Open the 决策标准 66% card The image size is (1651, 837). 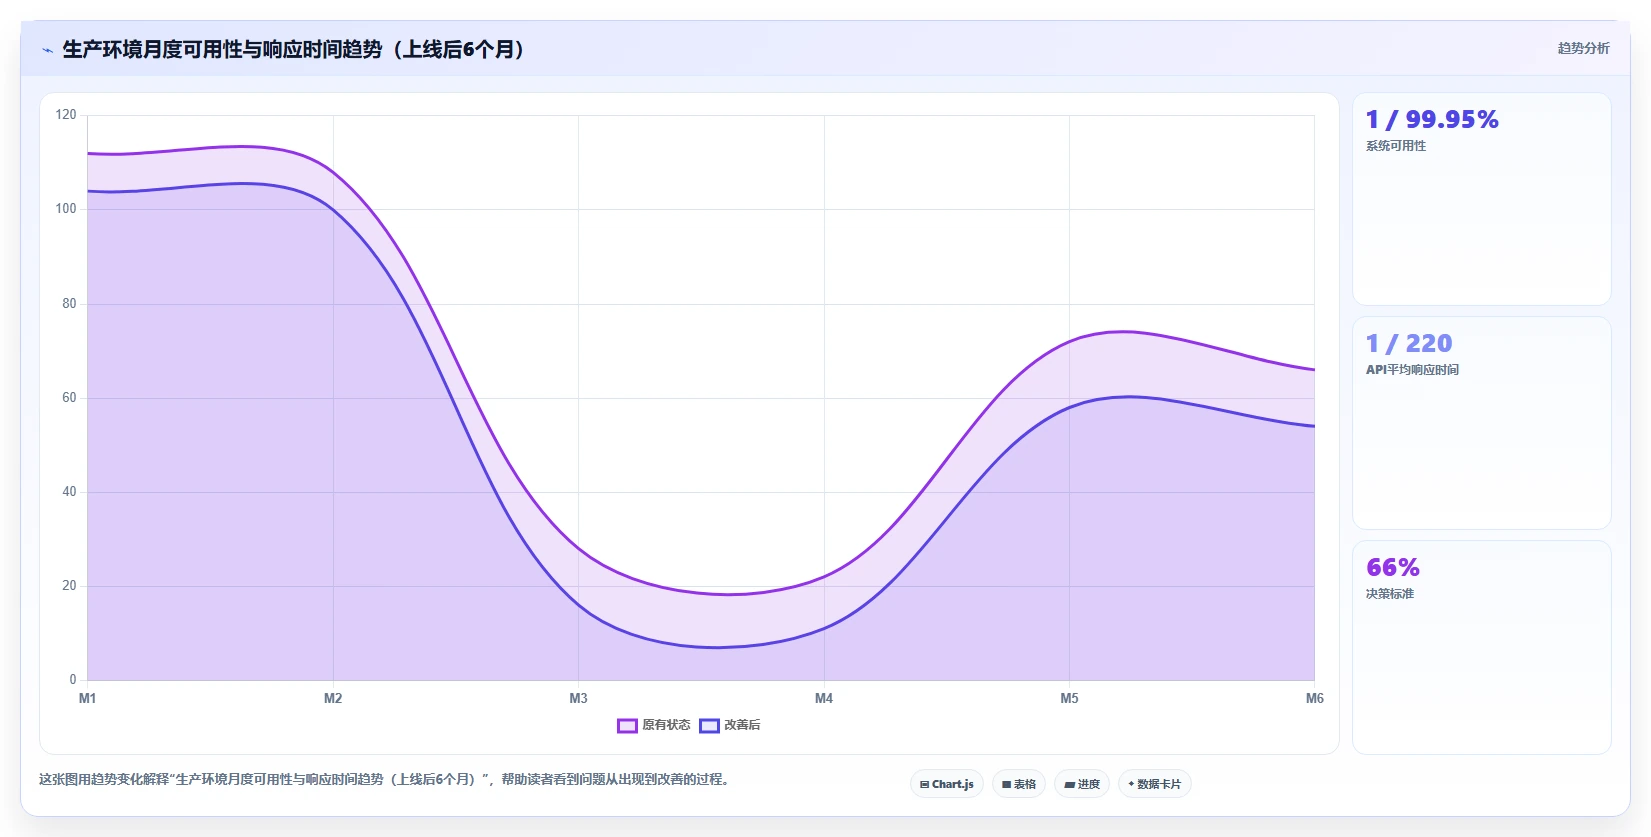[1482, 648]
